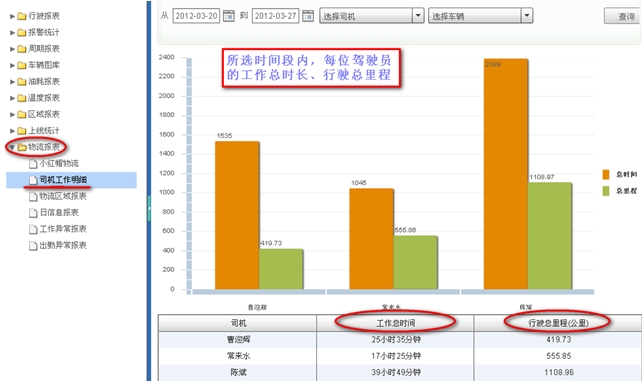This screenshot has height=382, width=644.
Task: Open the 选择司机 driver dropdown
Action: click(x=372, y=16)
